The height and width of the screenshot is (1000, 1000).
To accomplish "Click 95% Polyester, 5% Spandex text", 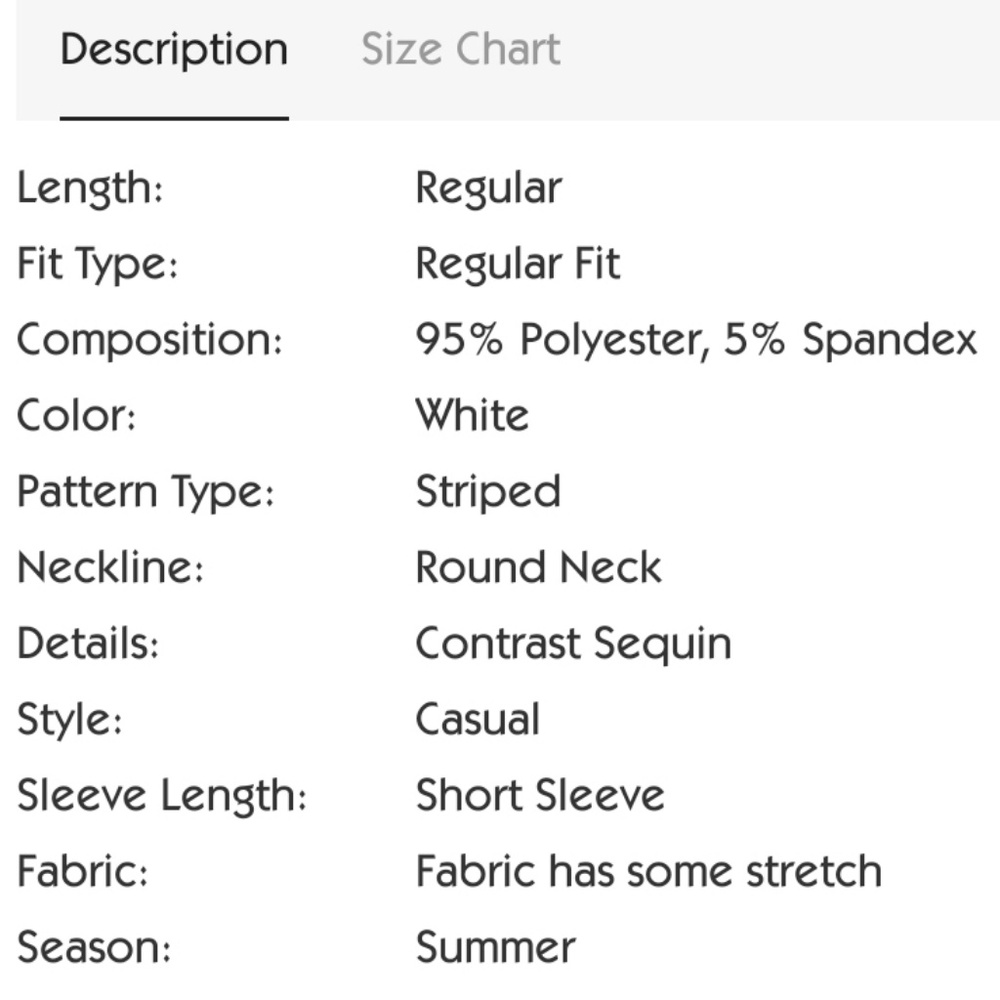I will pos(695,341).
